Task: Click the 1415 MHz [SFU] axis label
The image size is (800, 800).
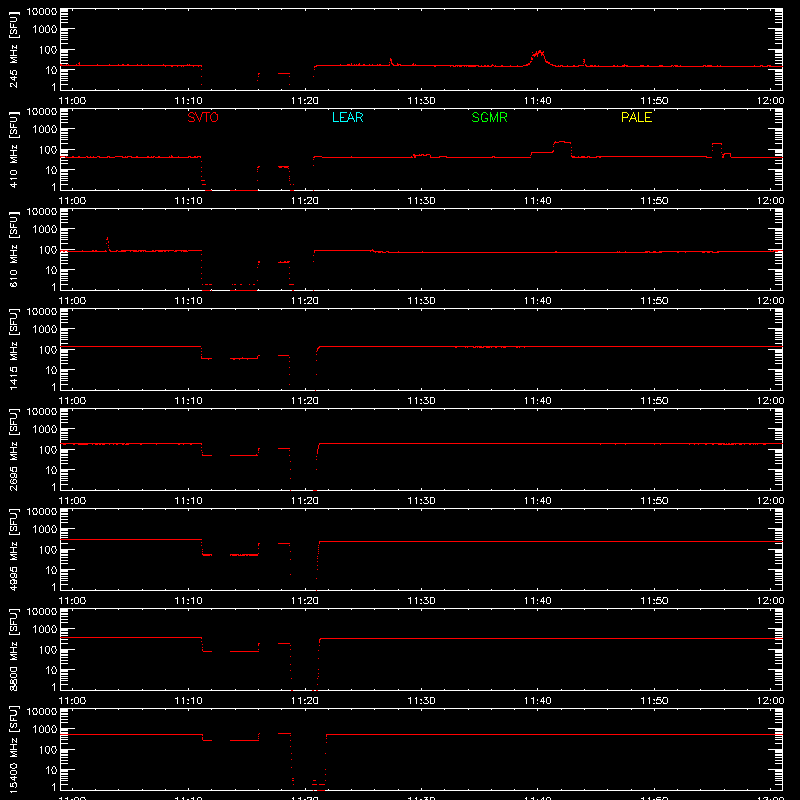Action: [x=14, y=349]
